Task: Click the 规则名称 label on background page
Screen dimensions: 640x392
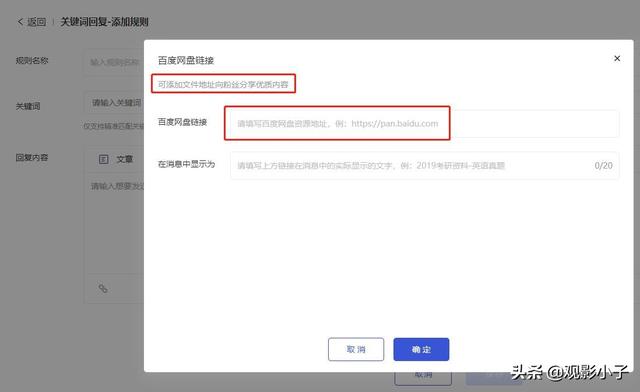Action: (x=32, y=61)
